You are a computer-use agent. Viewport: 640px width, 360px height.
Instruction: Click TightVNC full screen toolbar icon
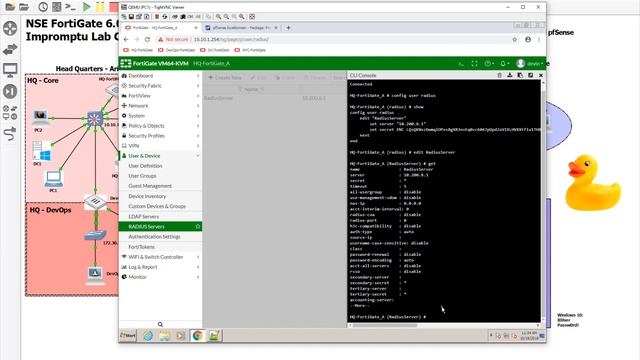(x=252, y=17)
